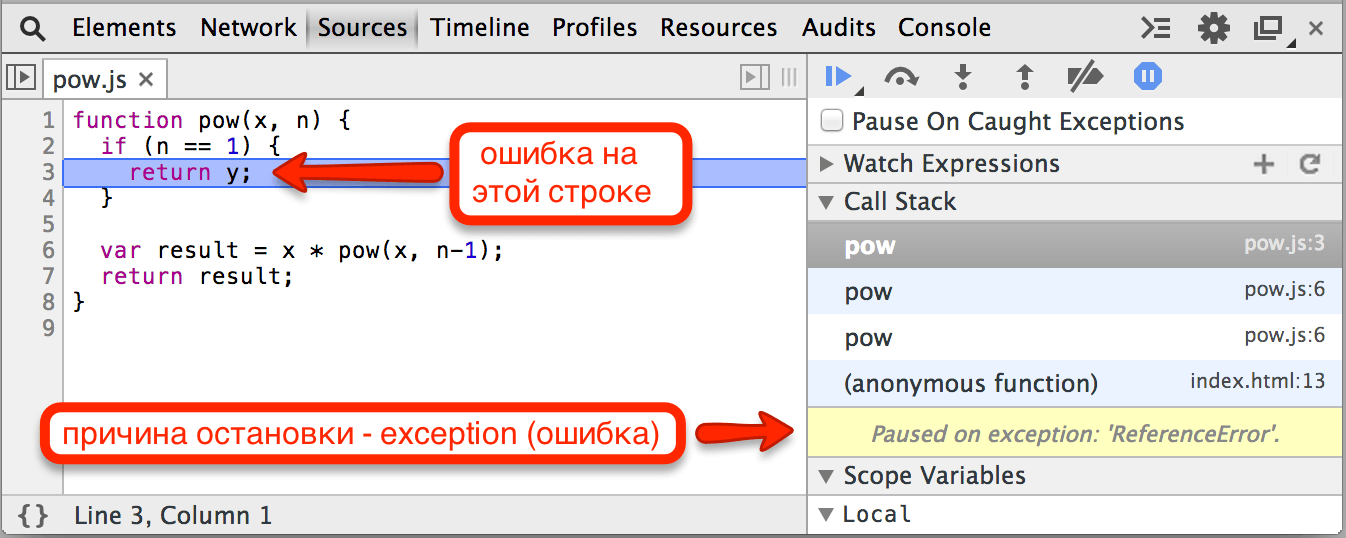This screenshot has height=538, width=1346.
Task: Expand the Watch Expressions section
Action: (827, 164)
